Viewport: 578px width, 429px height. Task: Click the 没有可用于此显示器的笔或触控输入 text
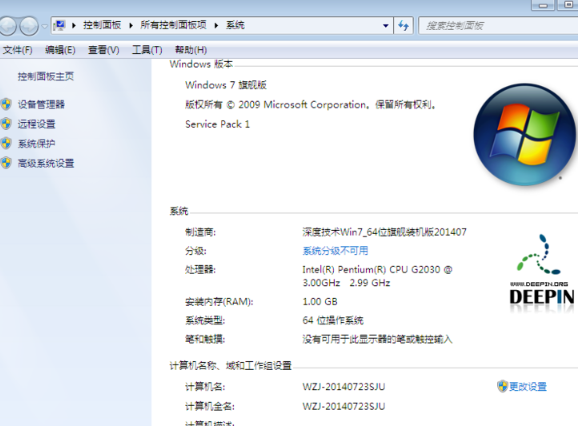tap(377, 339)
